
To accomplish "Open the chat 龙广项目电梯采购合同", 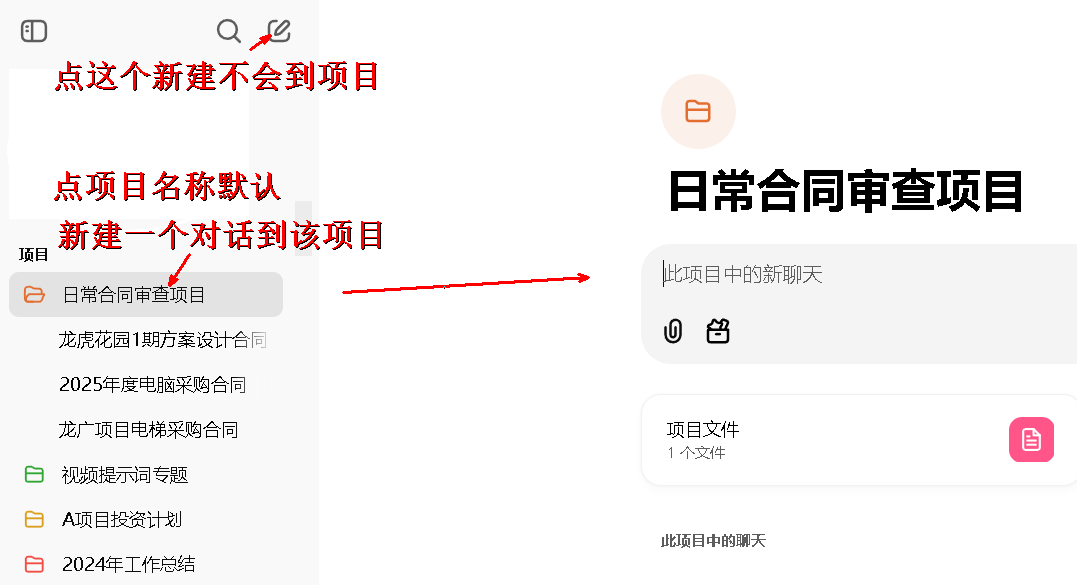I will coord(148,430).
